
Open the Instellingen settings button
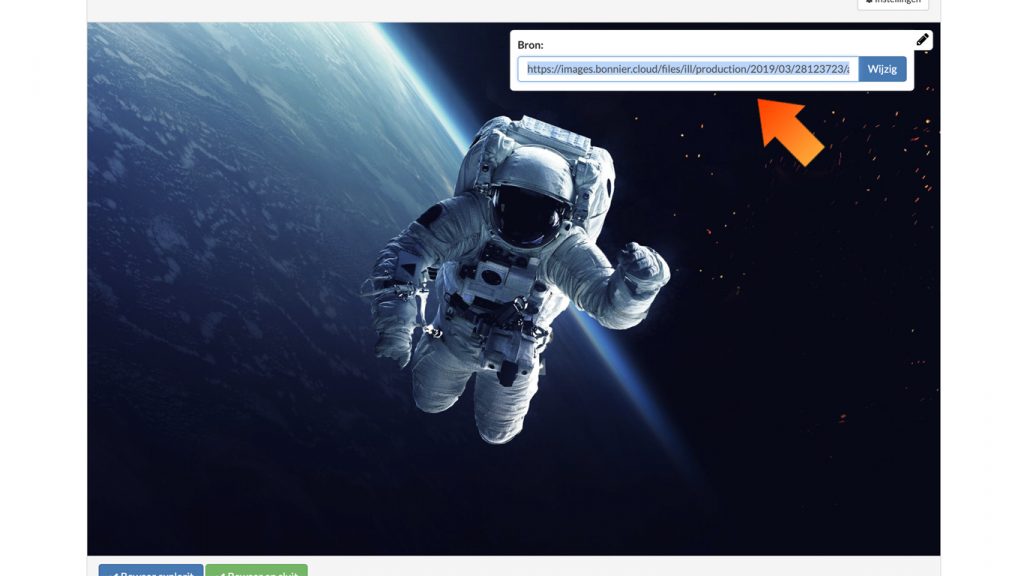click(x=893, y=3)
